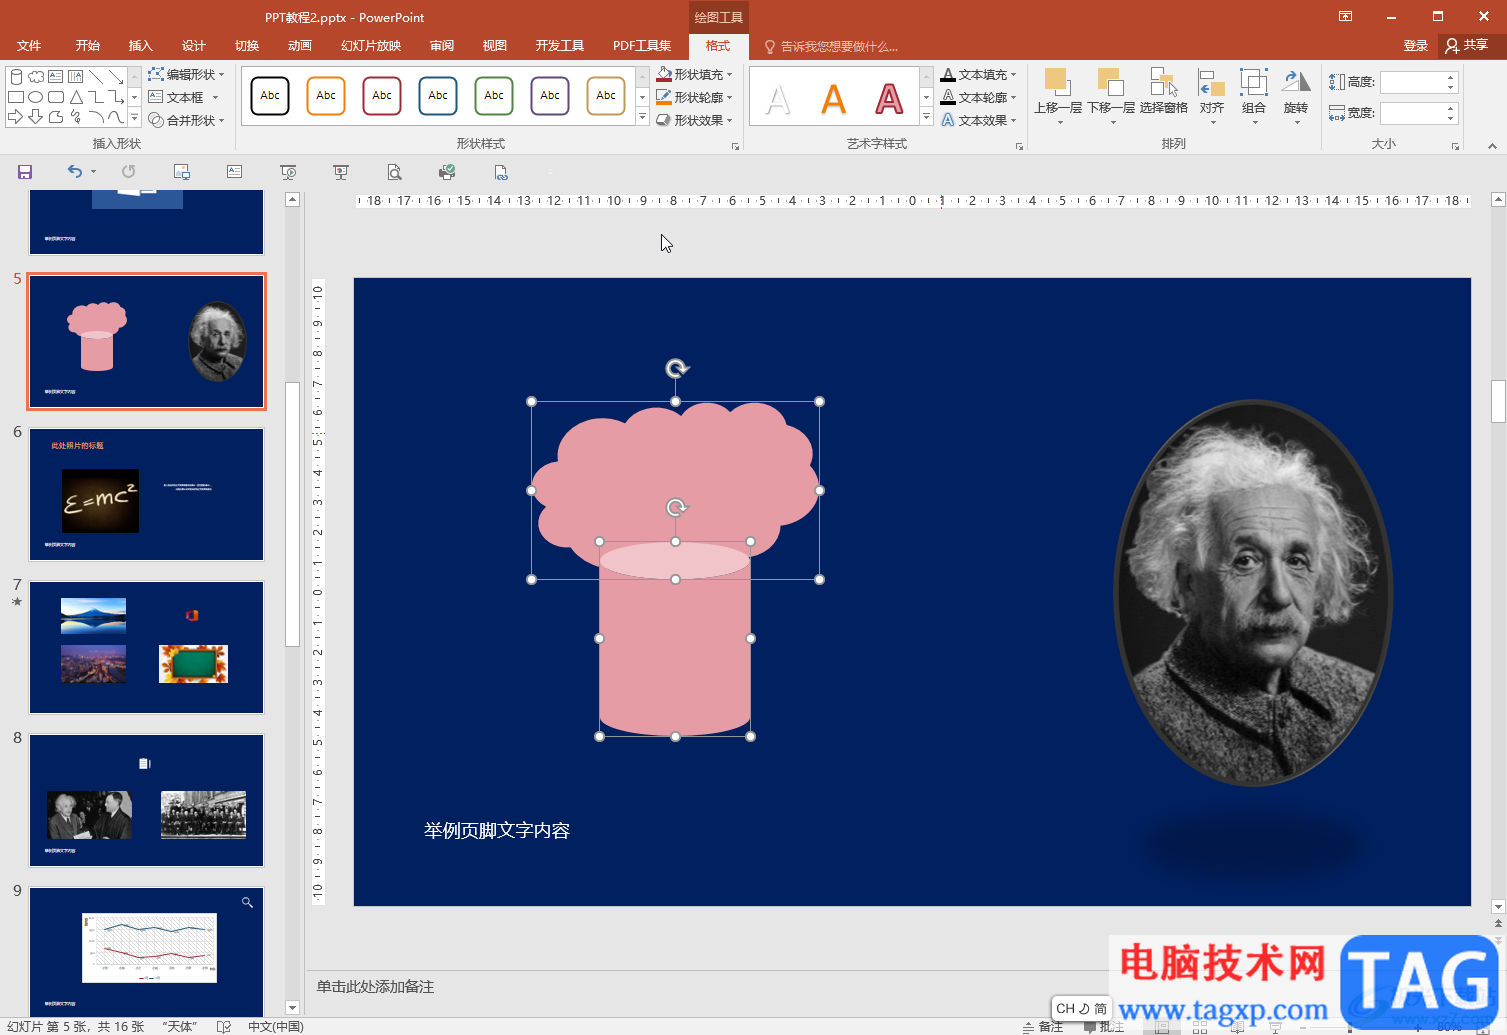The height and width of the screenshot is (1035, 1507).
Task: Open the 对齐 (Align) options
Action: tap(1212, 96)
